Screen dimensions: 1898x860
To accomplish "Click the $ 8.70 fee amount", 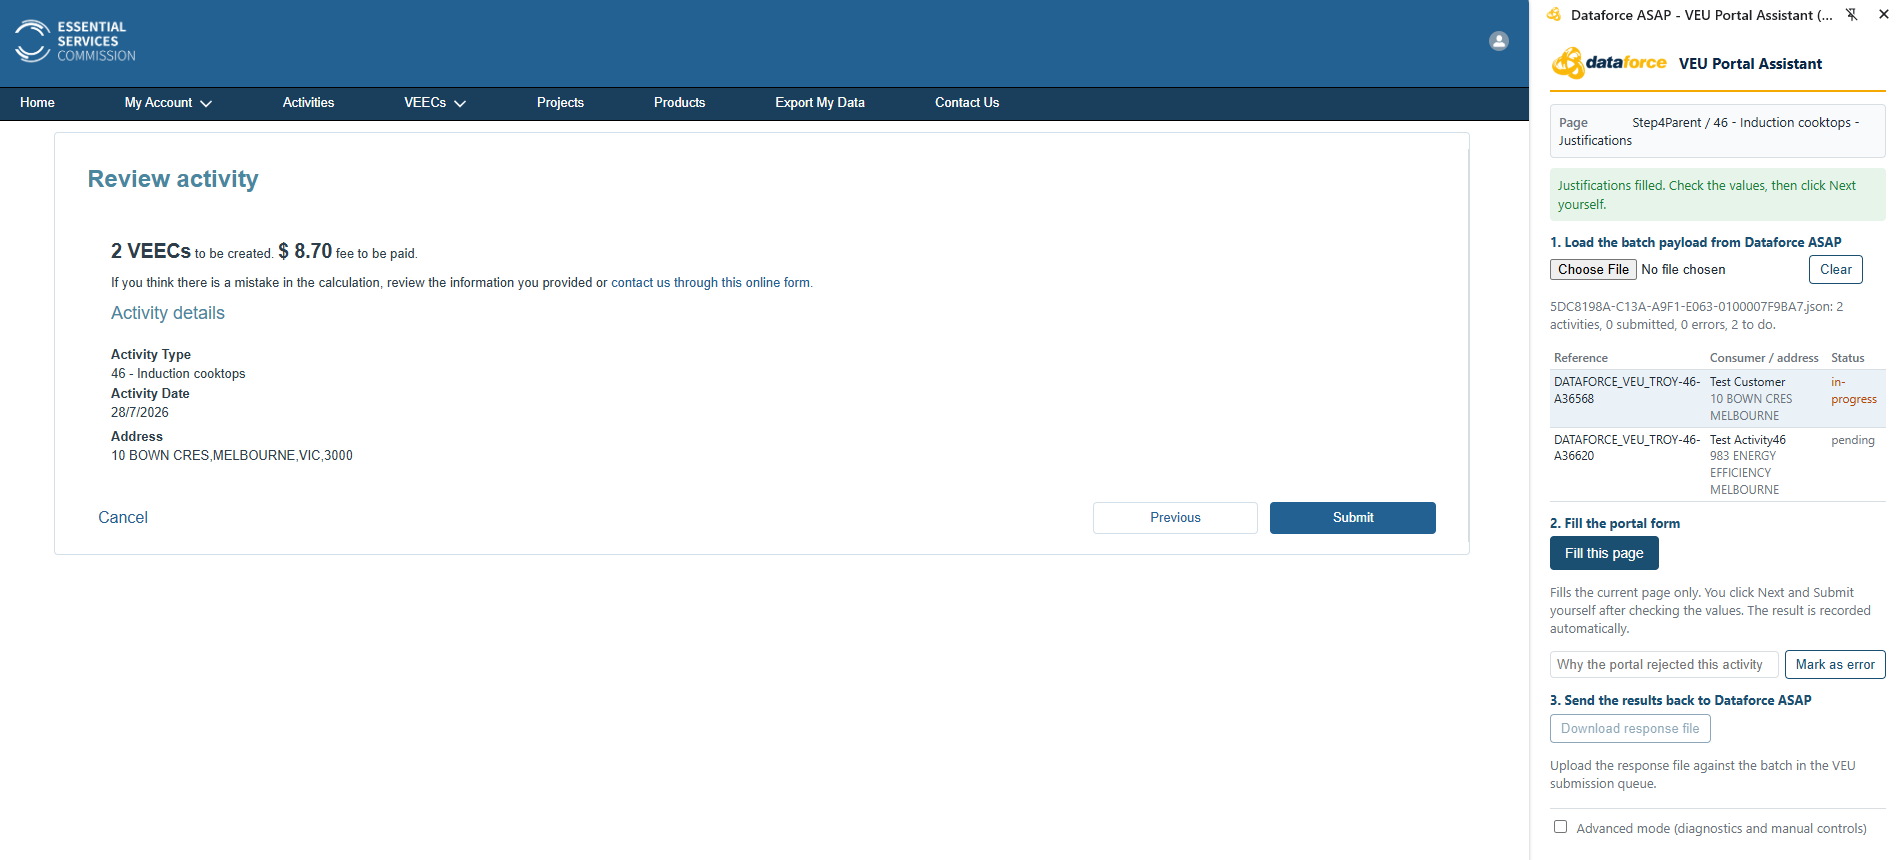I will 305,251.
